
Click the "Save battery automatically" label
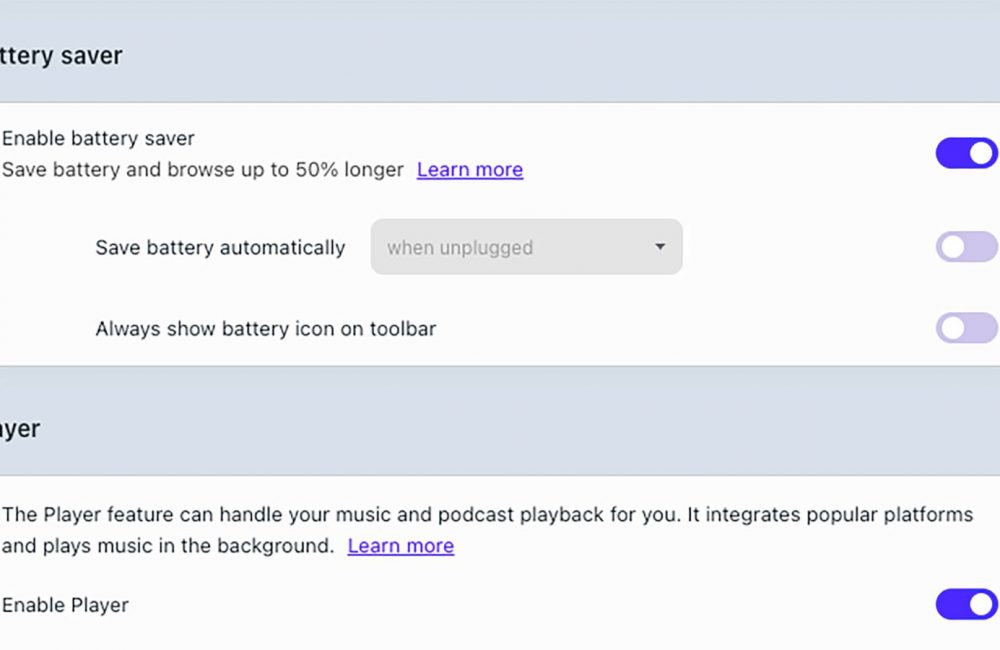coord(220,248)
